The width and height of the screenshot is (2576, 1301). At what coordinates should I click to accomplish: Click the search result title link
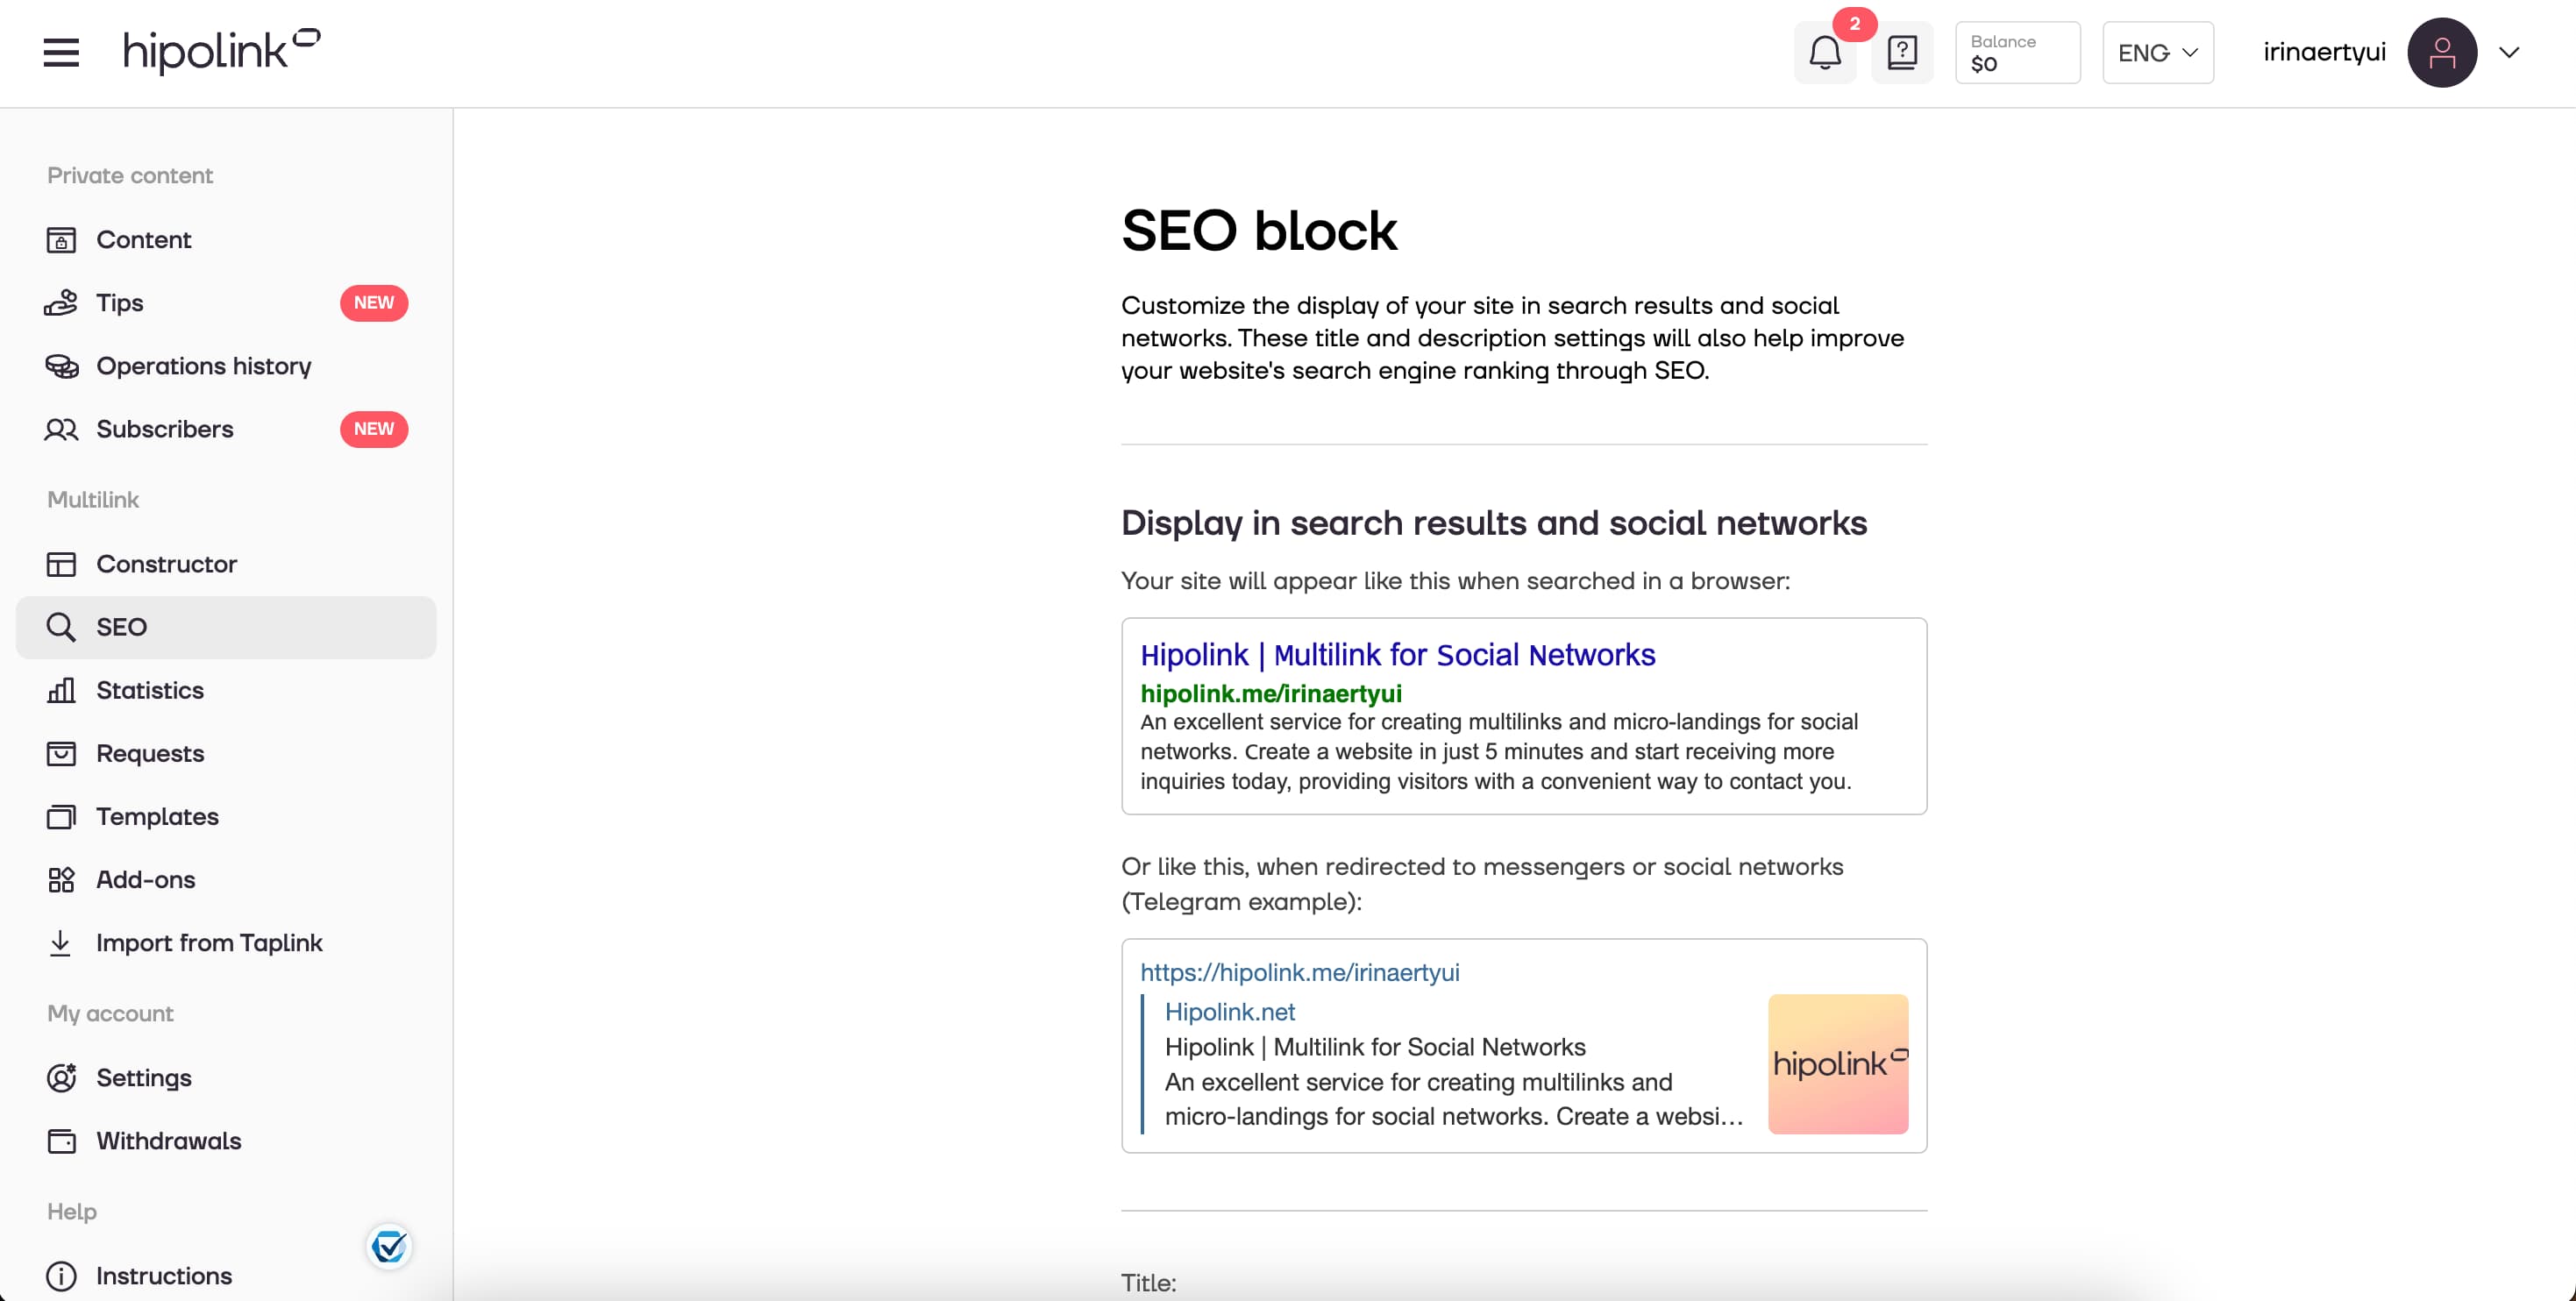(1397, 655)
